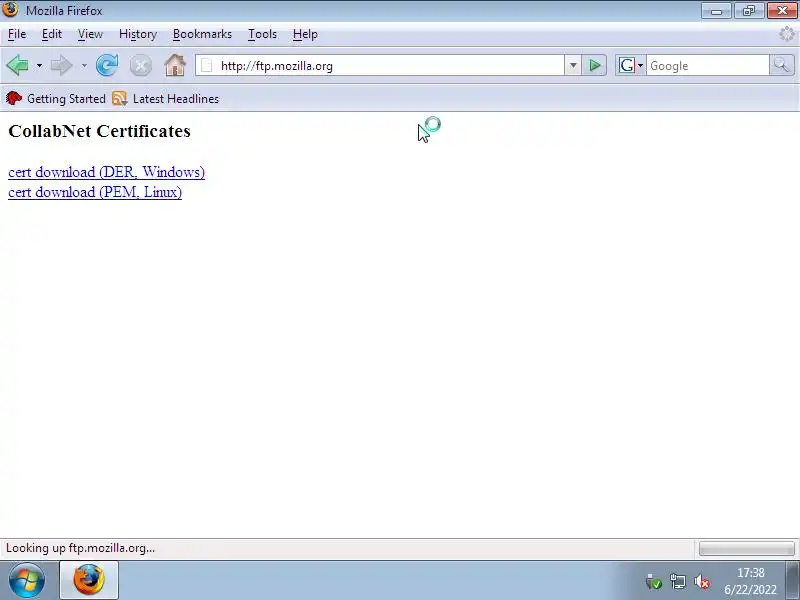Viewport: 800px width, 600px height.
Task: Open the Windows Start menu orb
Action: 27,580
